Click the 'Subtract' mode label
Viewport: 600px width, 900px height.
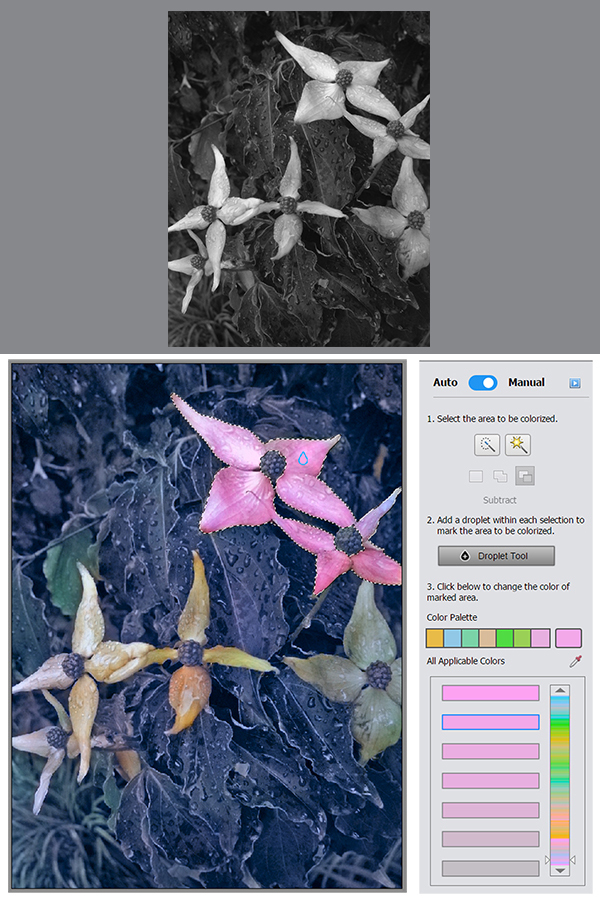(500, 500)
